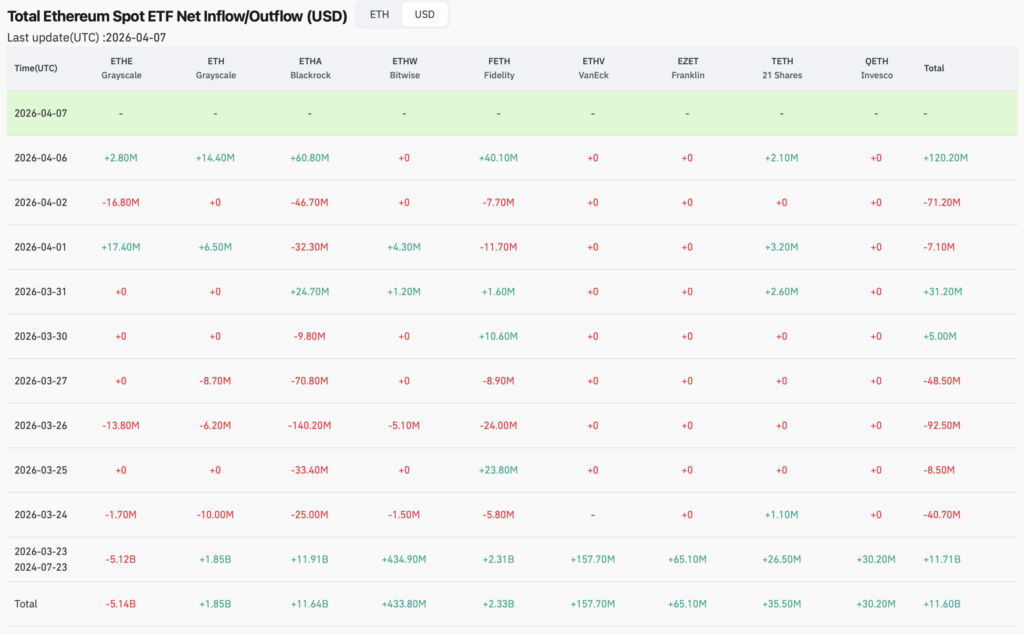
Task: Click the ETHV VanEck column header
Action: (x=592, y=68)
